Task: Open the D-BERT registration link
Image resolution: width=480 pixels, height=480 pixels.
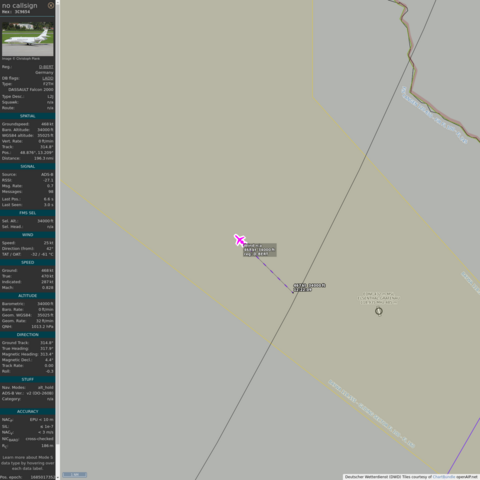Action: [x=46, y=67]
